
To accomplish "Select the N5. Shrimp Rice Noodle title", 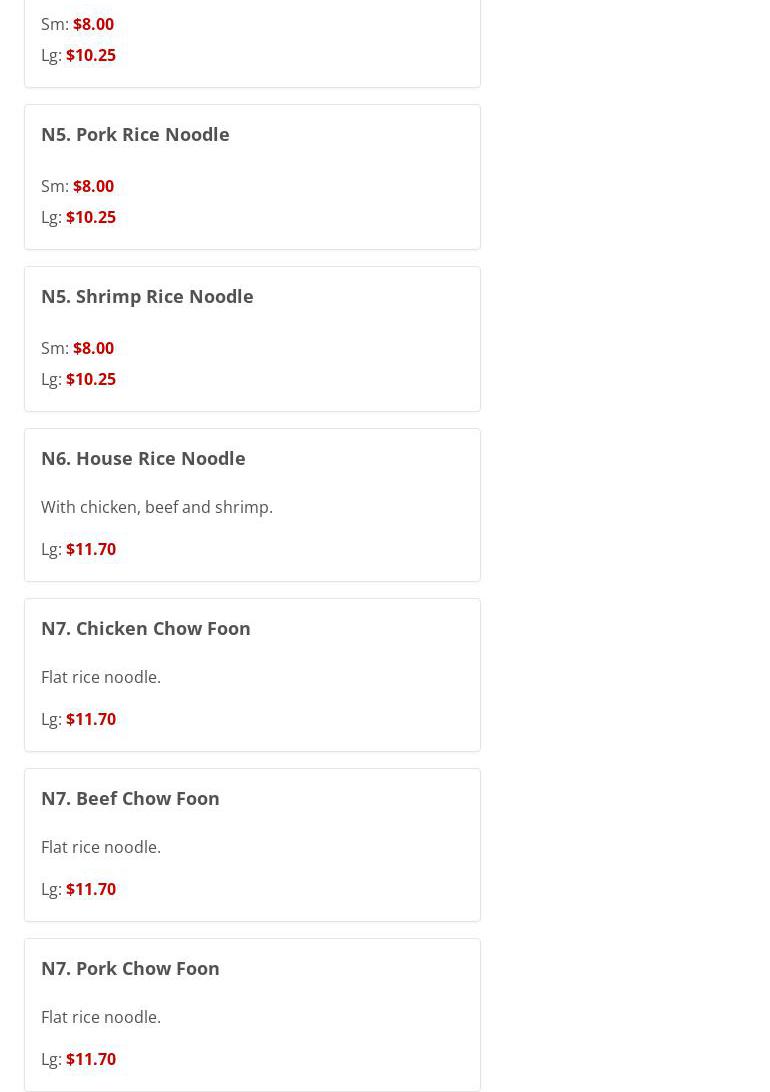I will point(147,296).
